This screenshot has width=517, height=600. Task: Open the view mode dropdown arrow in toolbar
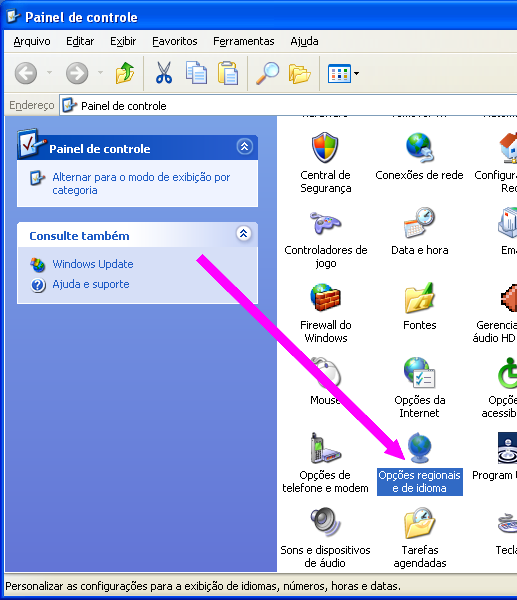356,73
